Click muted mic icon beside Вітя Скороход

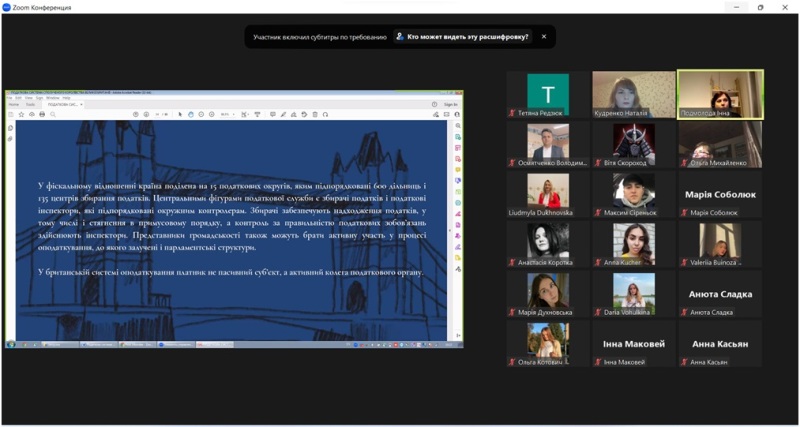[x=597, y=163]
